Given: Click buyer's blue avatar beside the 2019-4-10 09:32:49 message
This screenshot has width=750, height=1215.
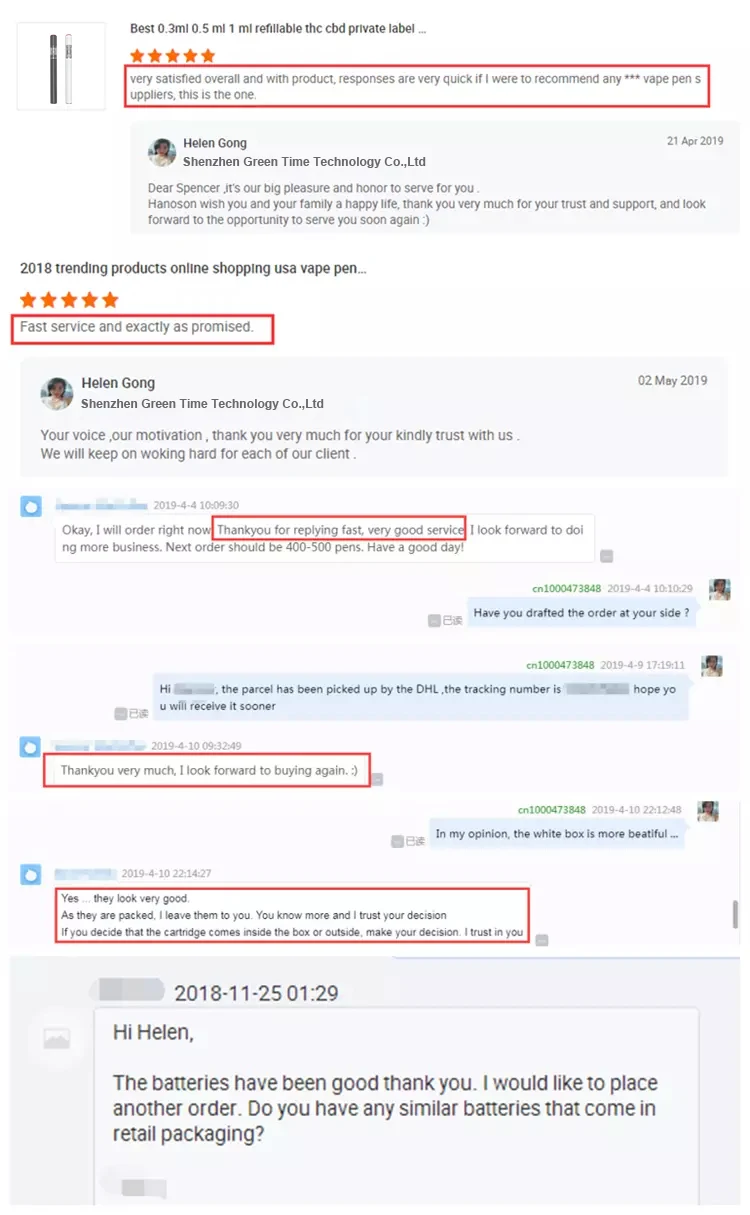Looking at the screenshot, I should click(x=31, y=747).
